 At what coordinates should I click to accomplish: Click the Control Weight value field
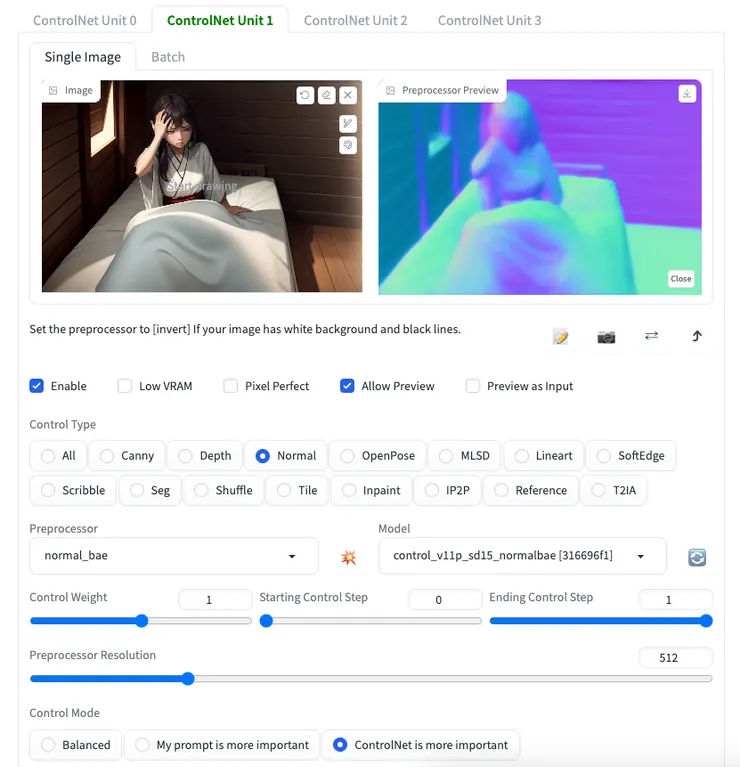215,600
